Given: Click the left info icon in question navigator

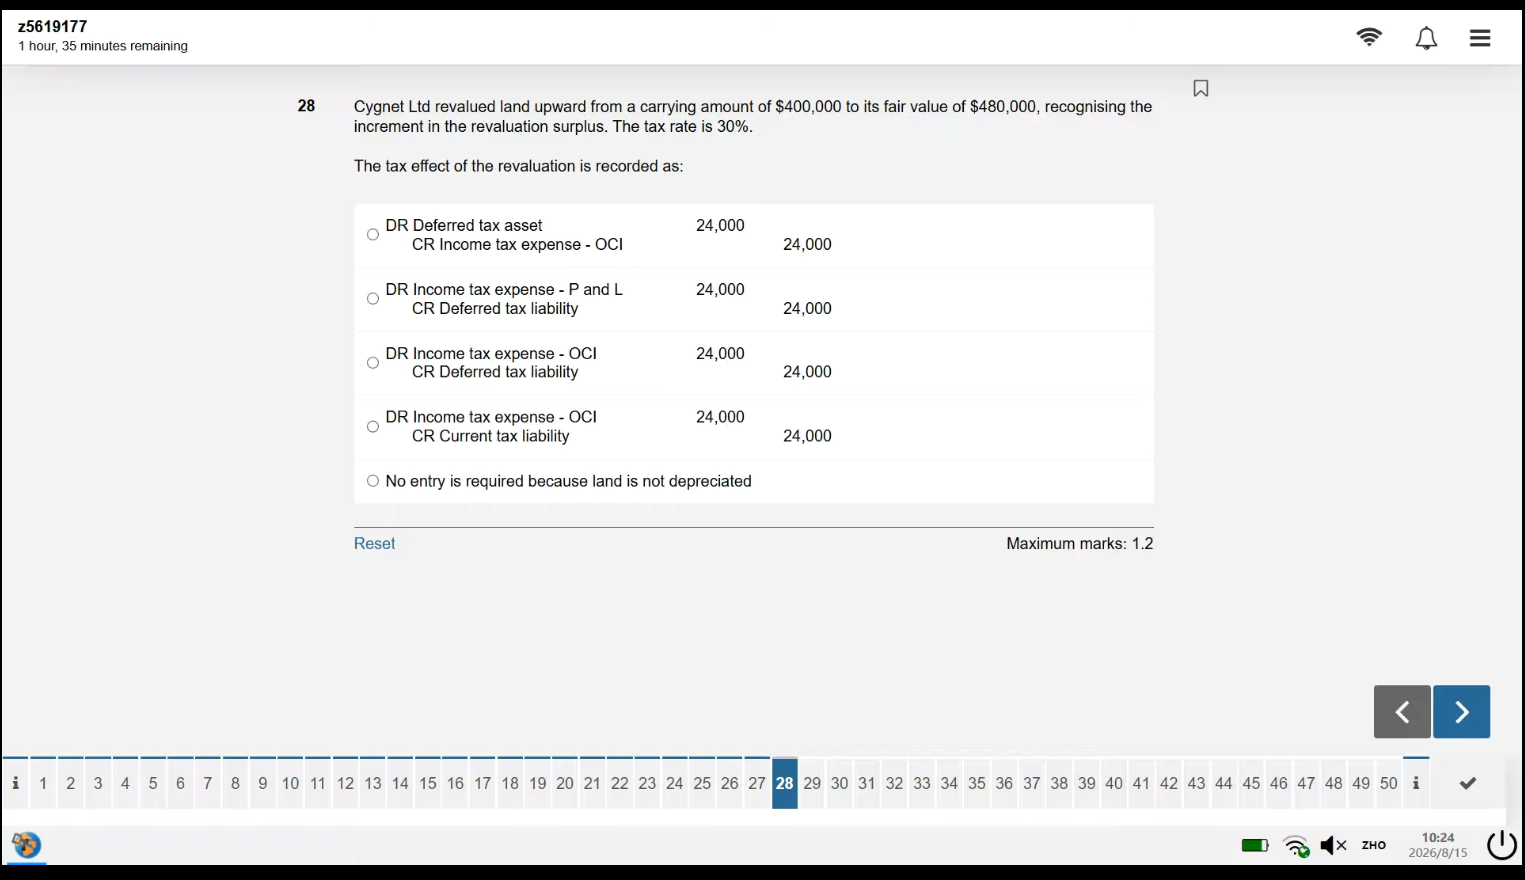Looking at the screenshot, I should coord(15,783).
